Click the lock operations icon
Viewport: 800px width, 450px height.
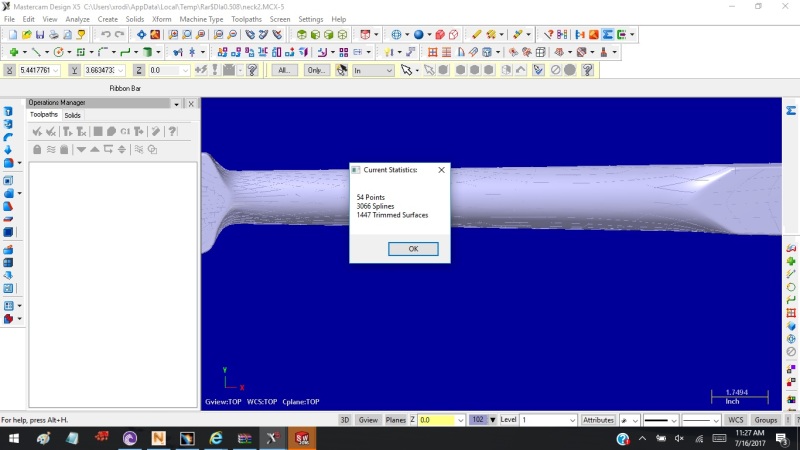click(x=37, y=149)
